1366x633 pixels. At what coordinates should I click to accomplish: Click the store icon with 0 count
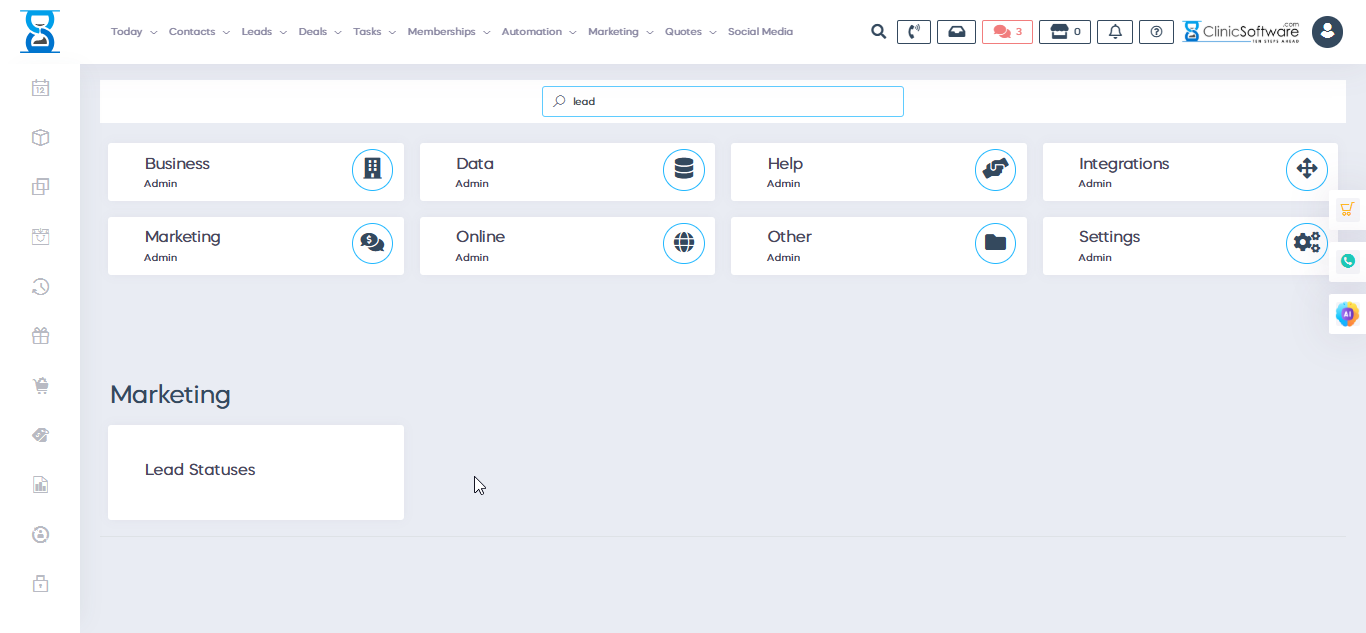pyautogui.click(x=1064, y=32)
